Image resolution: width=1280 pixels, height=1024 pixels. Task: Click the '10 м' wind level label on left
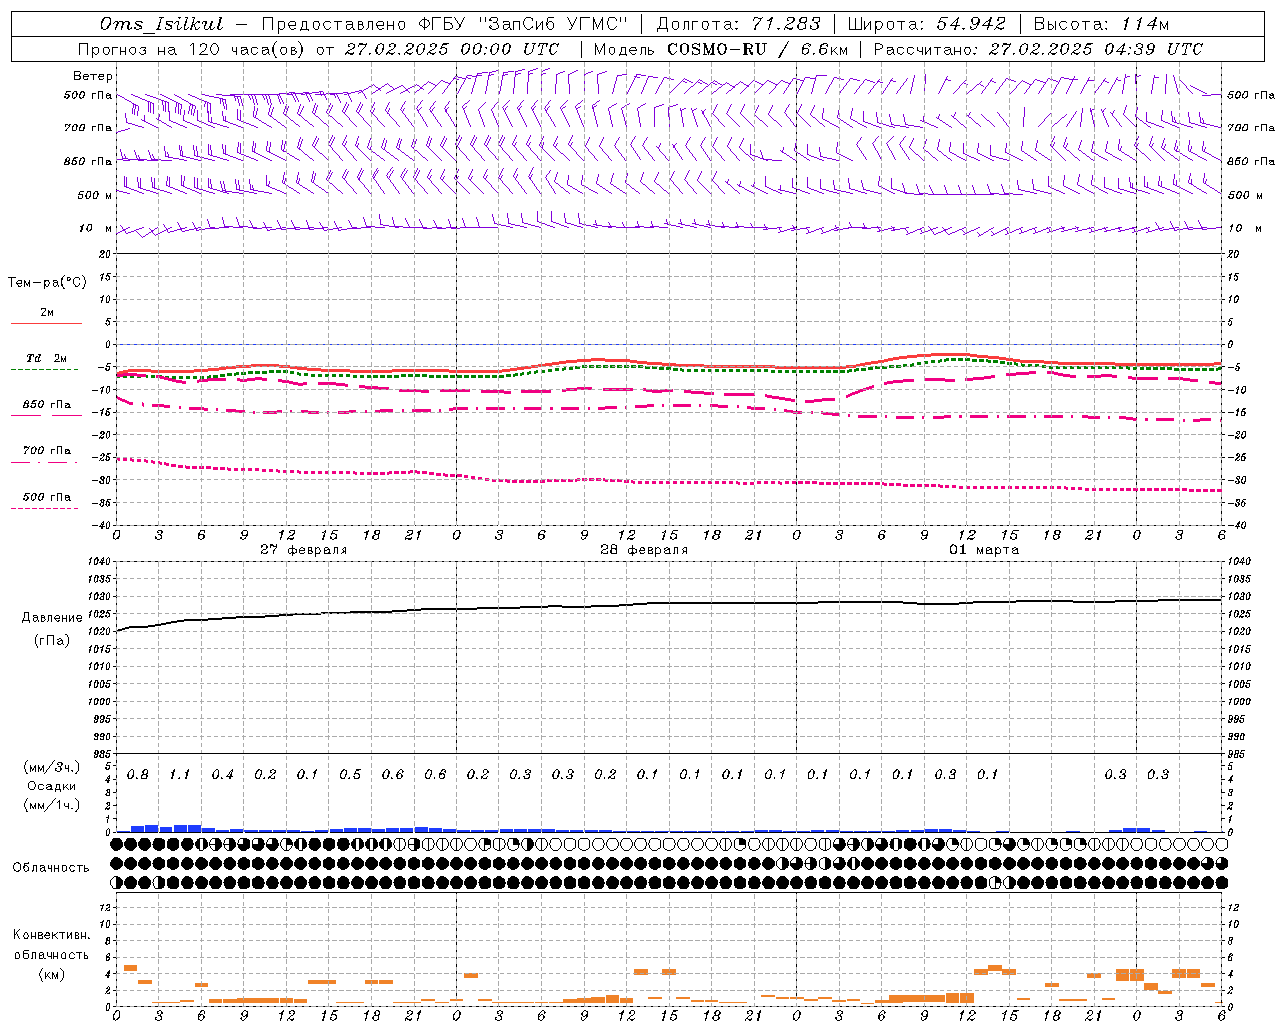click(95, 228)
